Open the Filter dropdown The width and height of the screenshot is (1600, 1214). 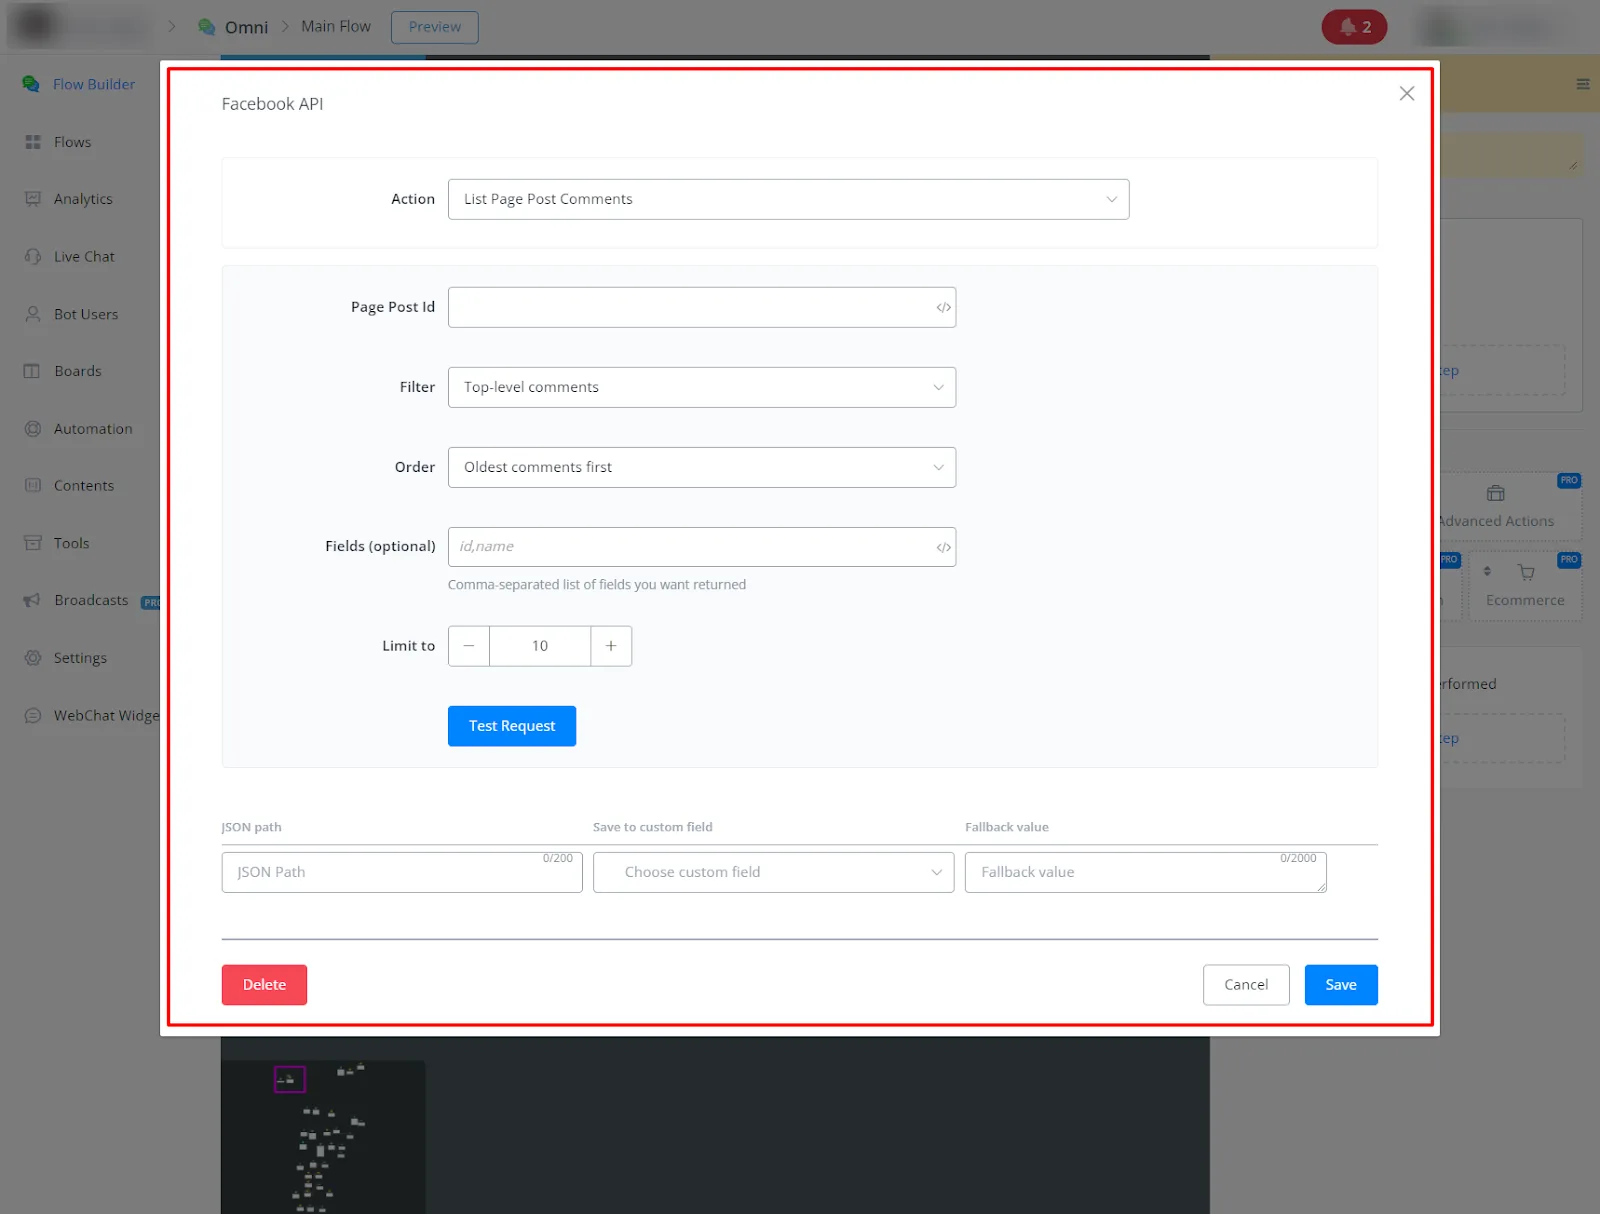click(x=701, y=387)
